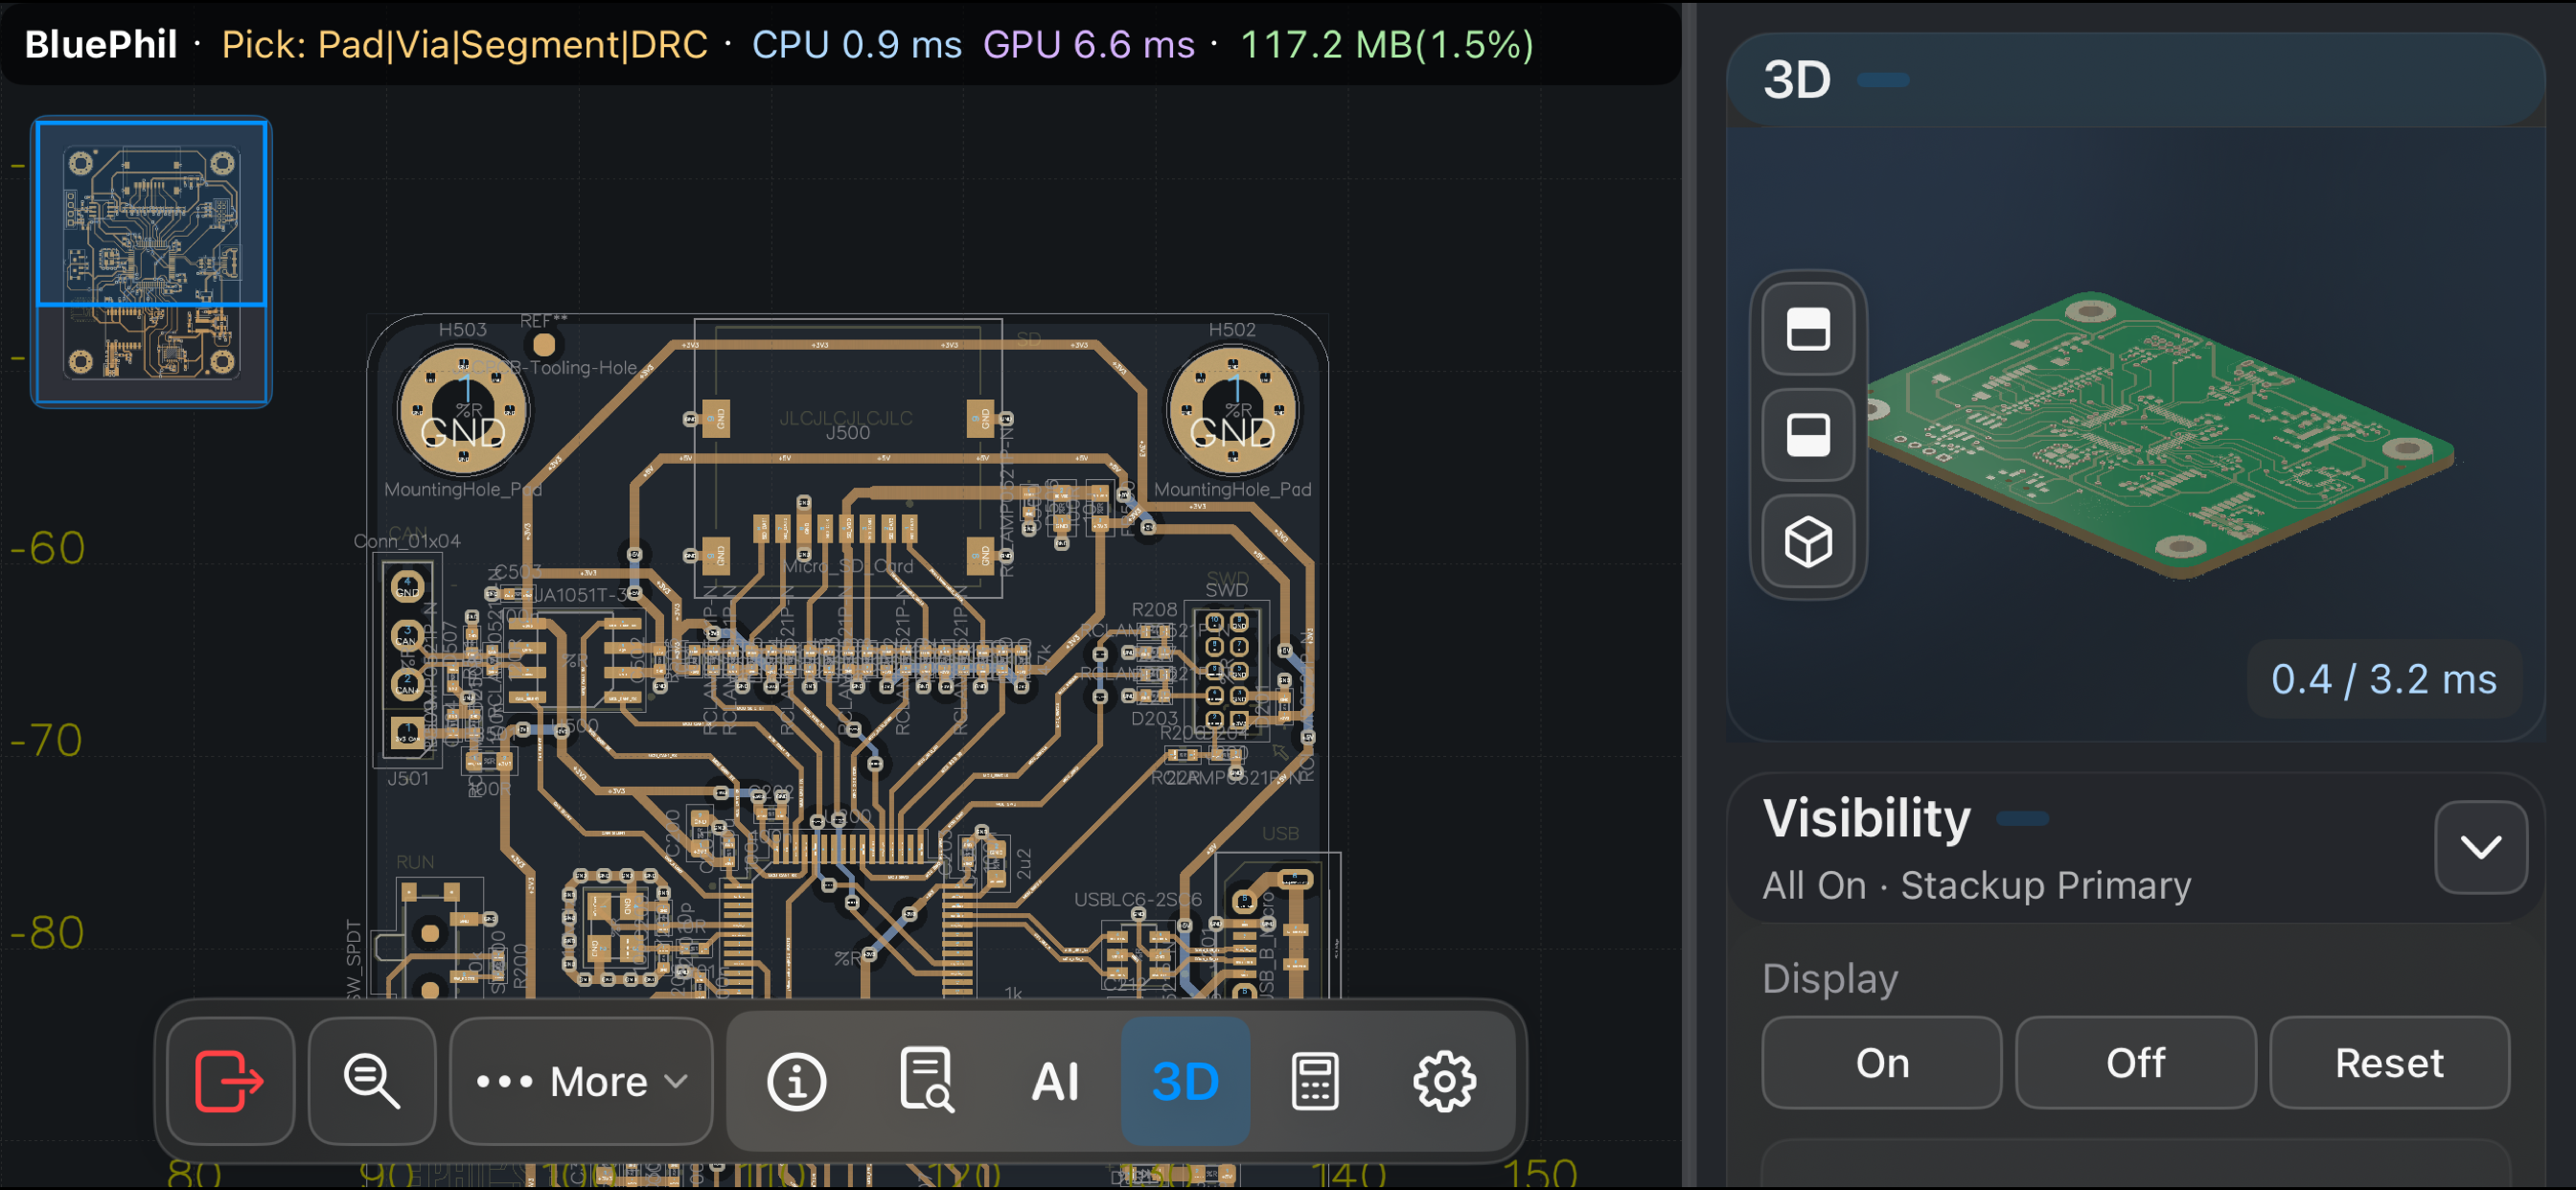2576x1190 pixels.
Task: Click the Display Off button
Action: pos(2136,1062)
